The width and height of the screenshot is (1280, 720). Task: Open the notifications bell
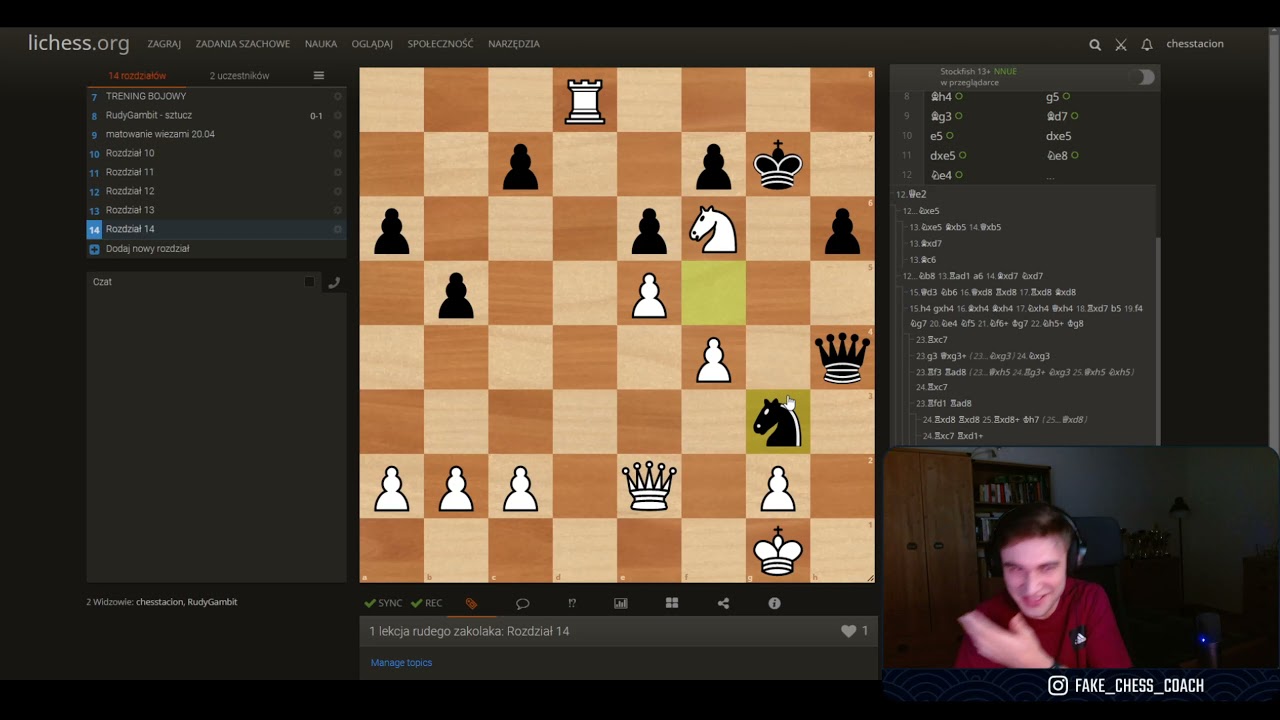click(1147, 44)
